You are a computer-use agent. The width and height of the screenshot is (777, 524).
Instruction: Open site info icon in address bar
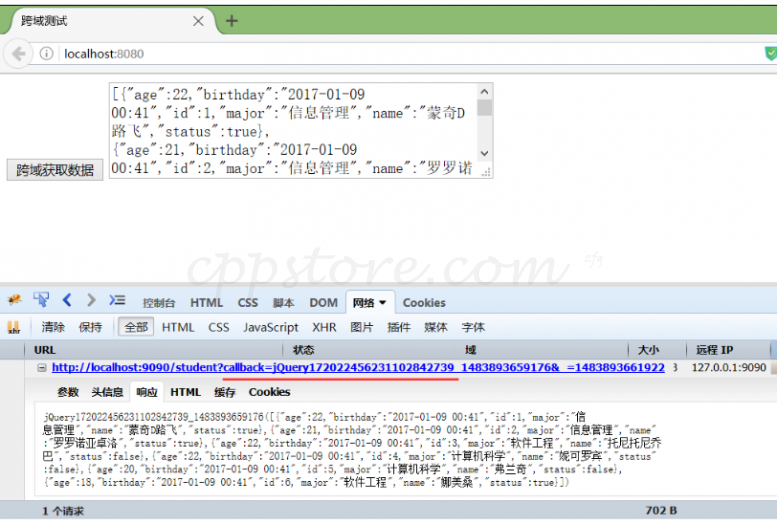coord(47,54)
